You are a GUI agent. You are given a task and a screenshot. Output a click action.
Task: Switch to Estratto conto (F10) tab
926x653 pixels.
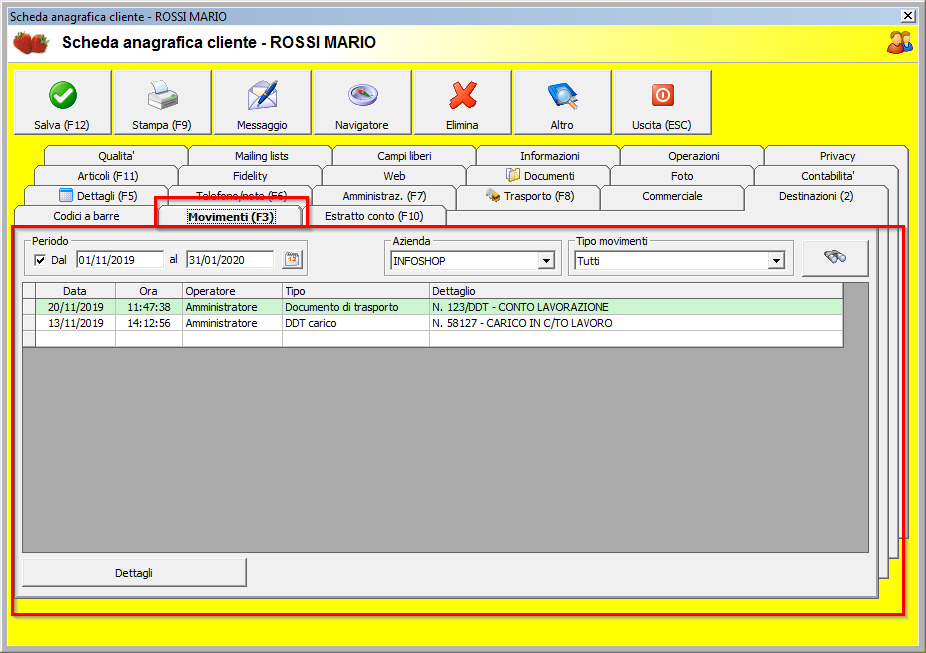(374, 216)
